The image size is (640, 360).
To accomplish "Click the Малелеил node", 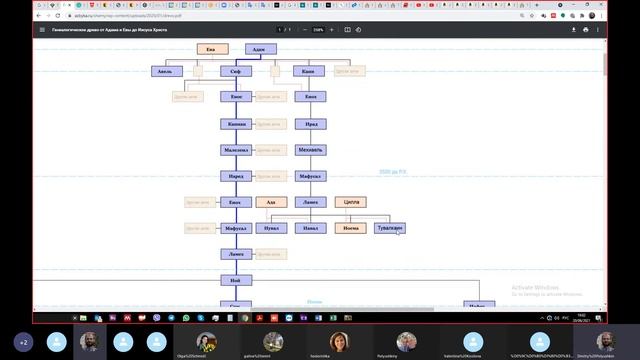I will coord(236,150).
